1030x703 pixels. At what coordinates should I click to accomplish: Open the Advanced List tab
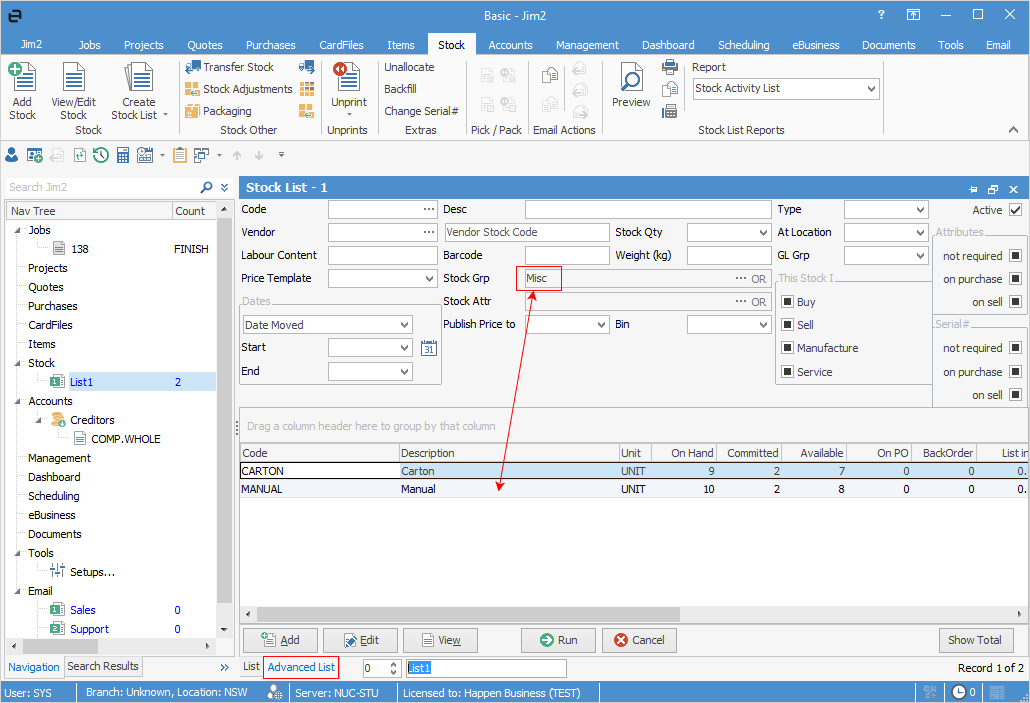click(x=301, y=667)
